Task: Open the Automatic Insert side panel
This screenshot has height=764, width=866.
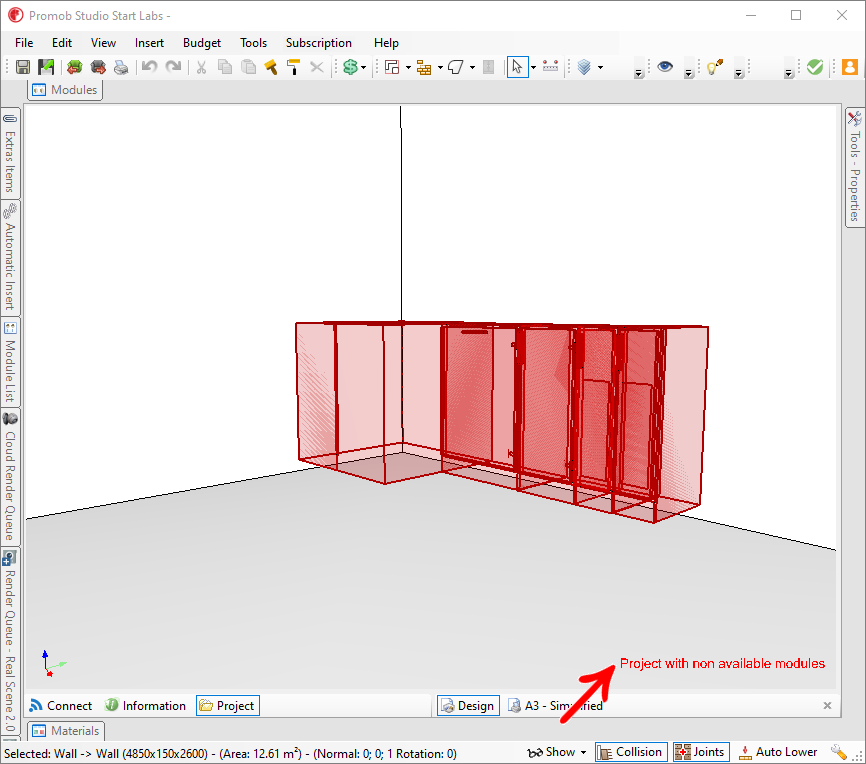Action: (10, 257)
